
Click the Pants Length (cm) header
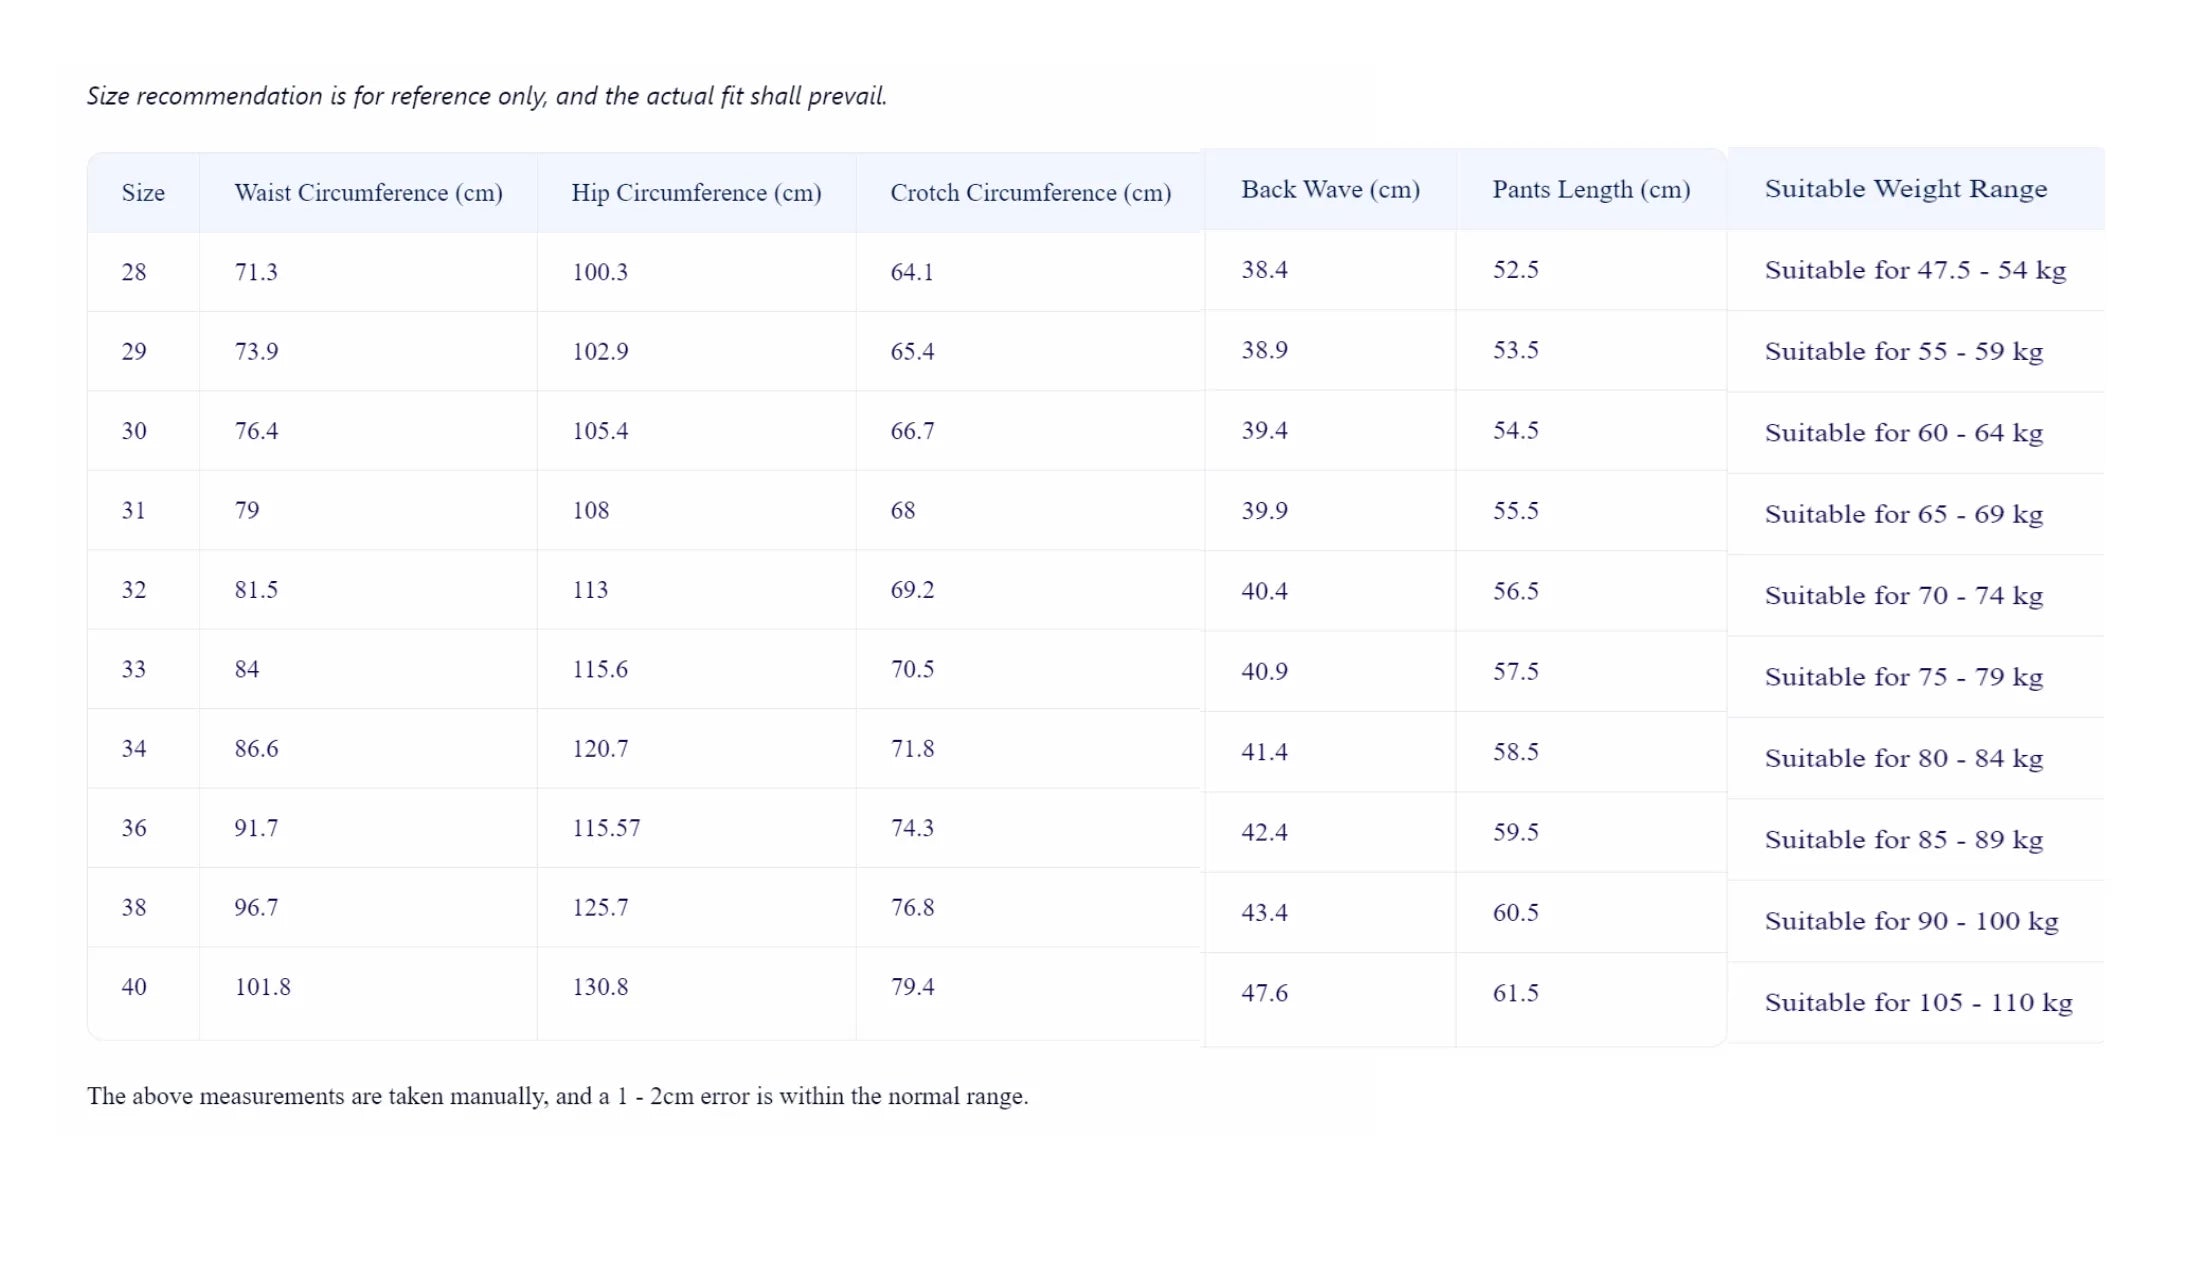[x=1591, y=190]
